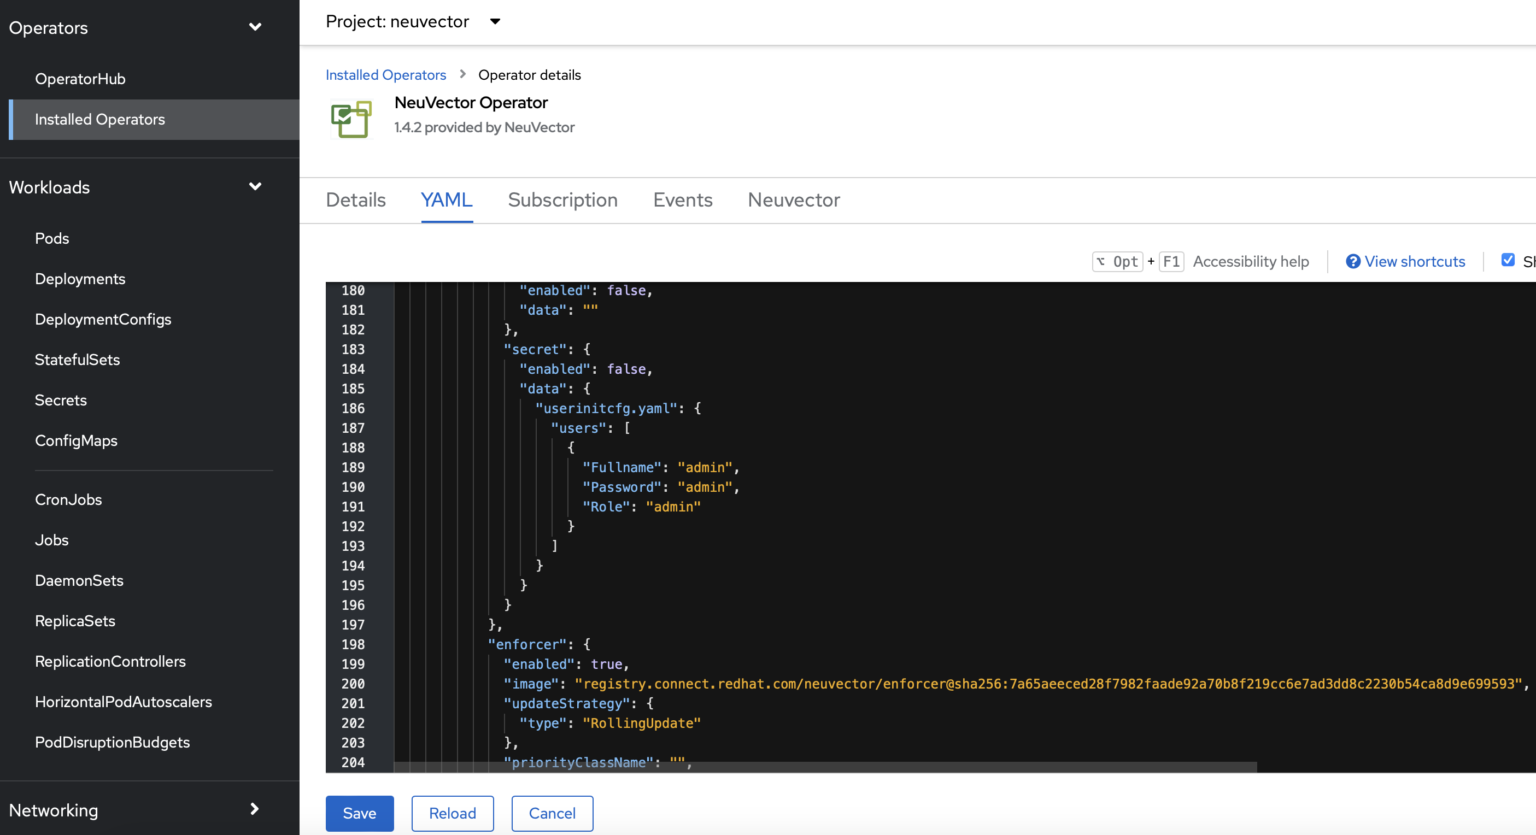
Task: Click the breadcrumb separator arrow icon
Action: coord(462,75)
